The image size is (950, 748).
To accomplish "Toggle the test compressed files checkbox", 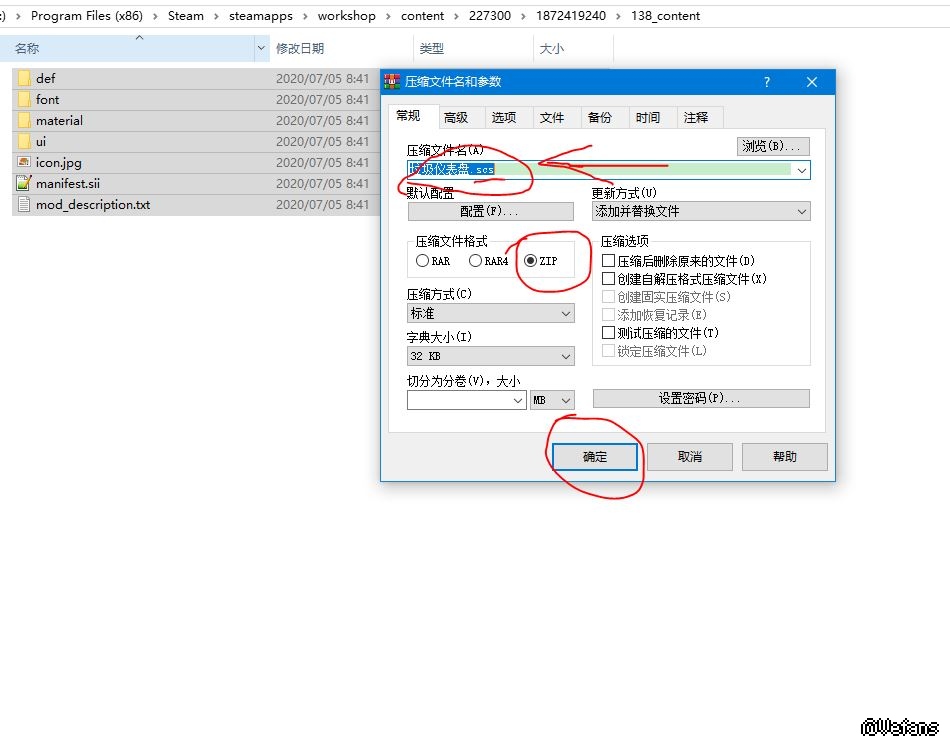I will [608, 333].
